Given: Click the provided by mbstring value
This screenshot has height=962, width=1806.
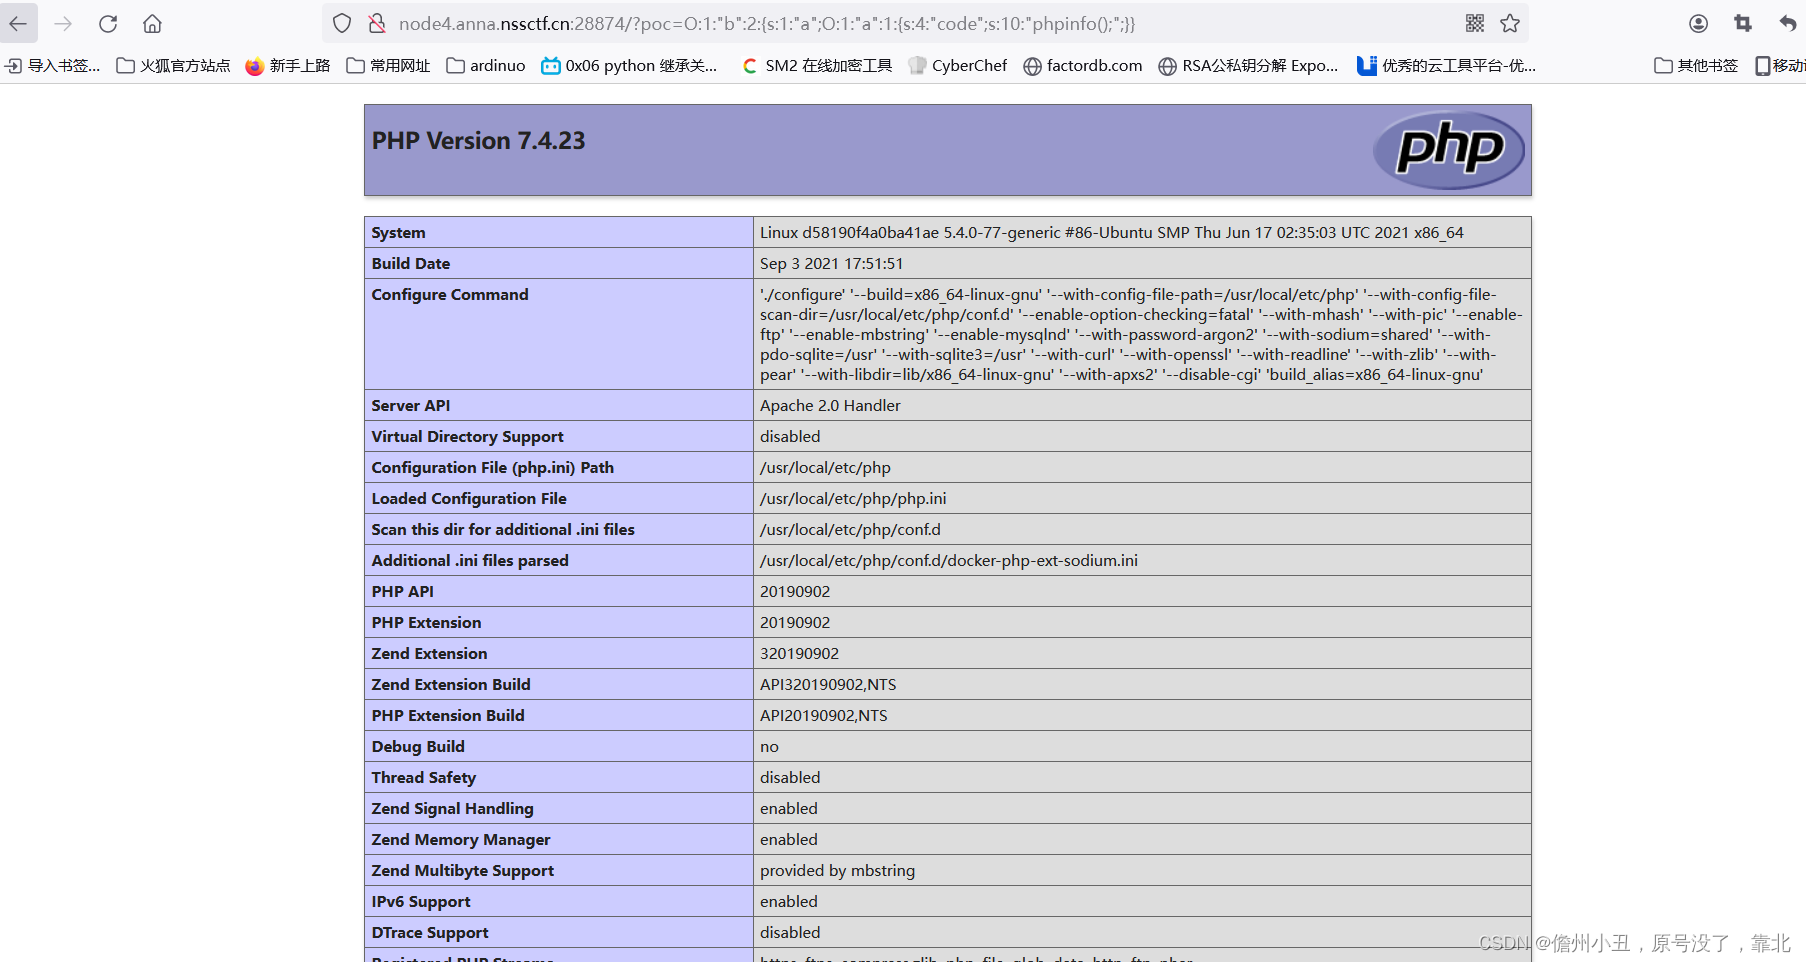Looking at the screenshot, I should tap(837, 870).
